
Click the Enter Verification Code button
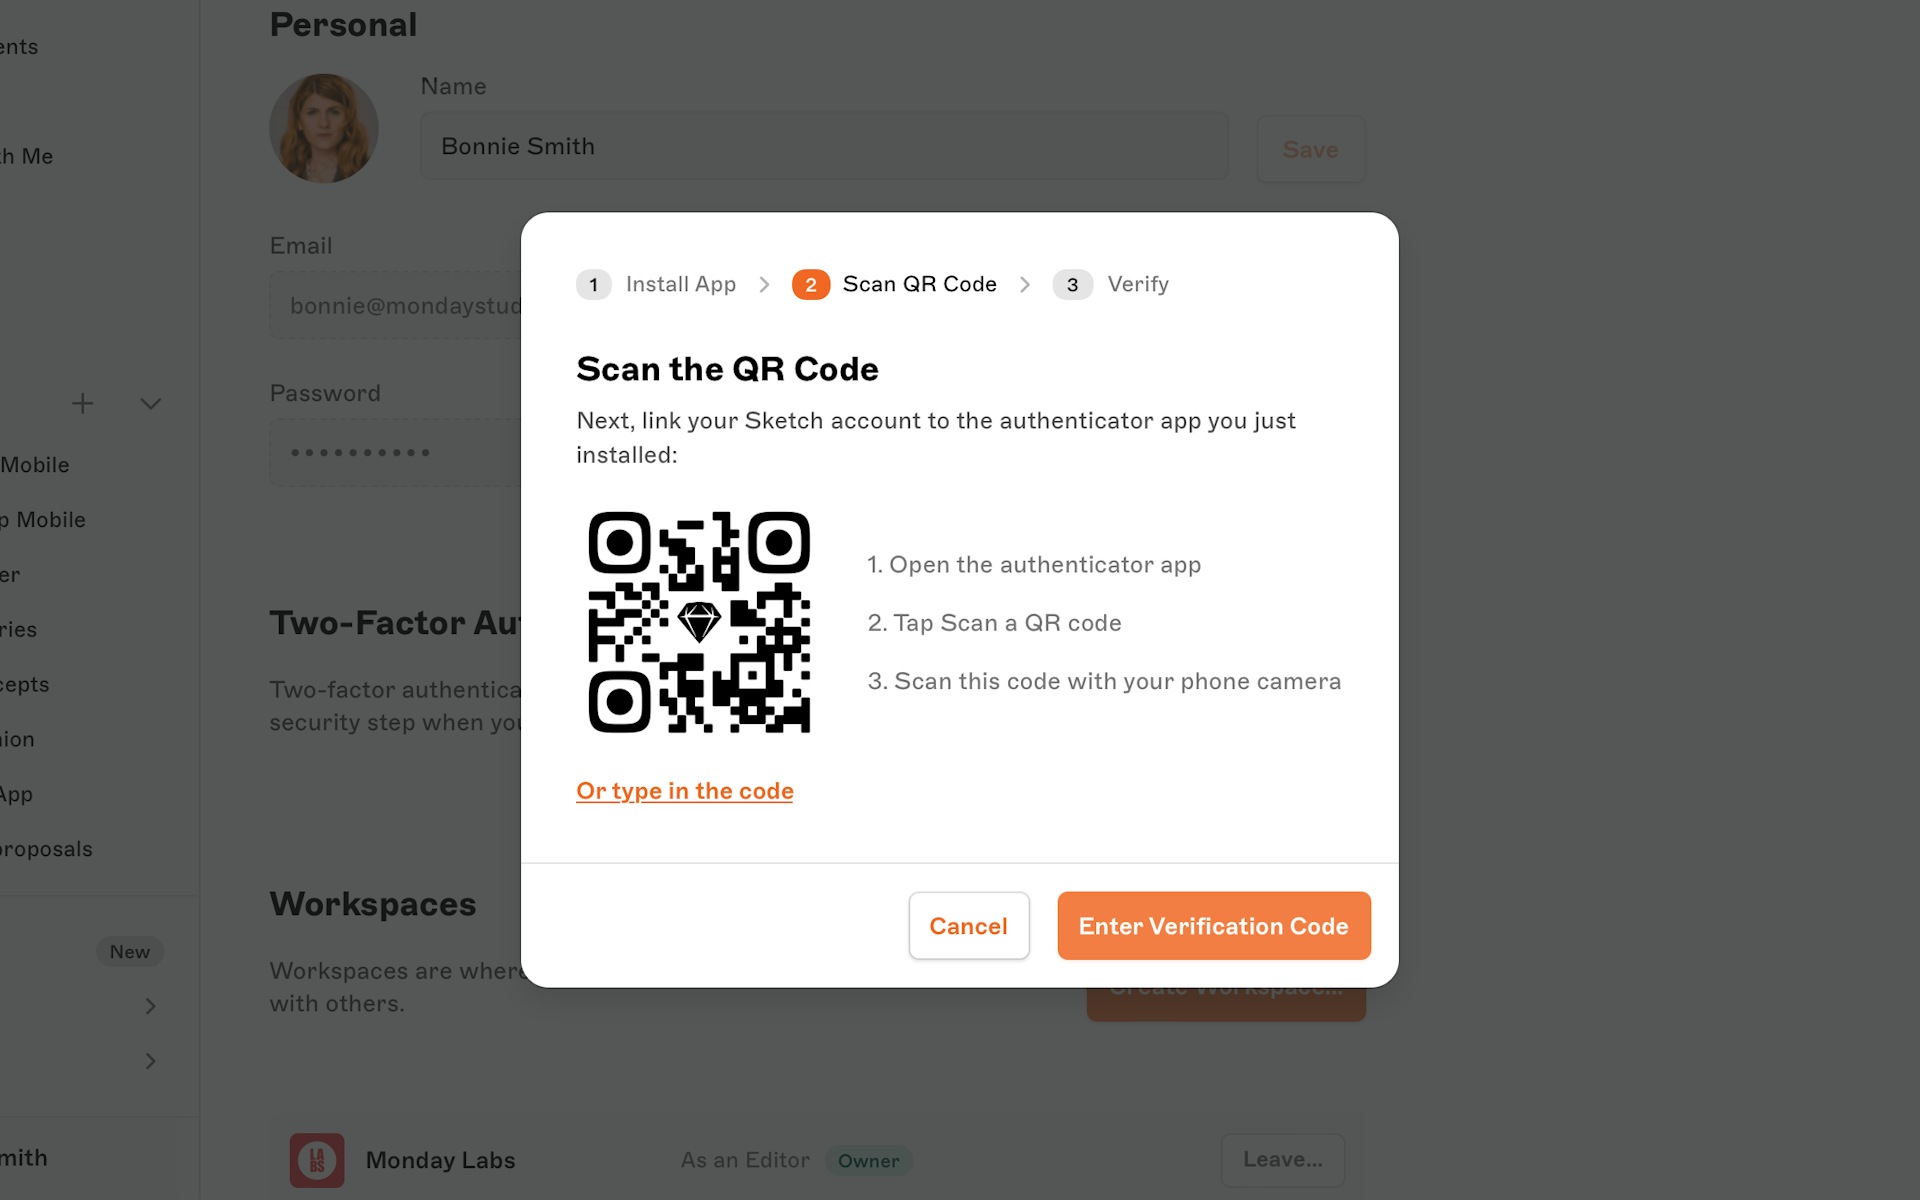tap(1214, 925)
